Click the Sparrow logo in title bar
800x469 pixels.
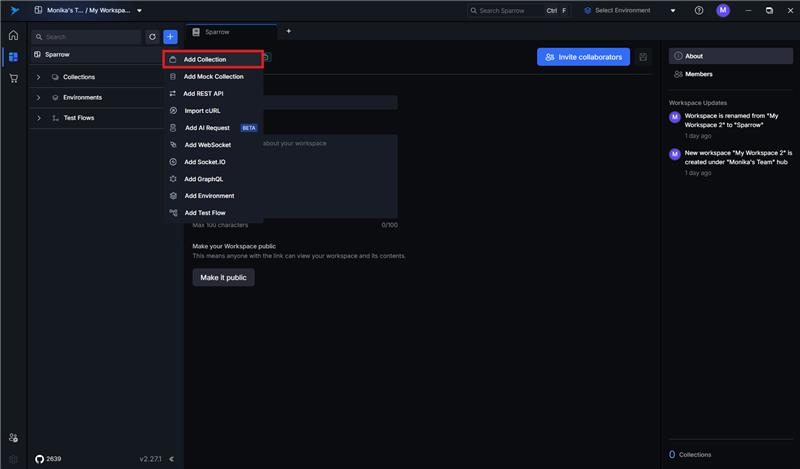15,10
